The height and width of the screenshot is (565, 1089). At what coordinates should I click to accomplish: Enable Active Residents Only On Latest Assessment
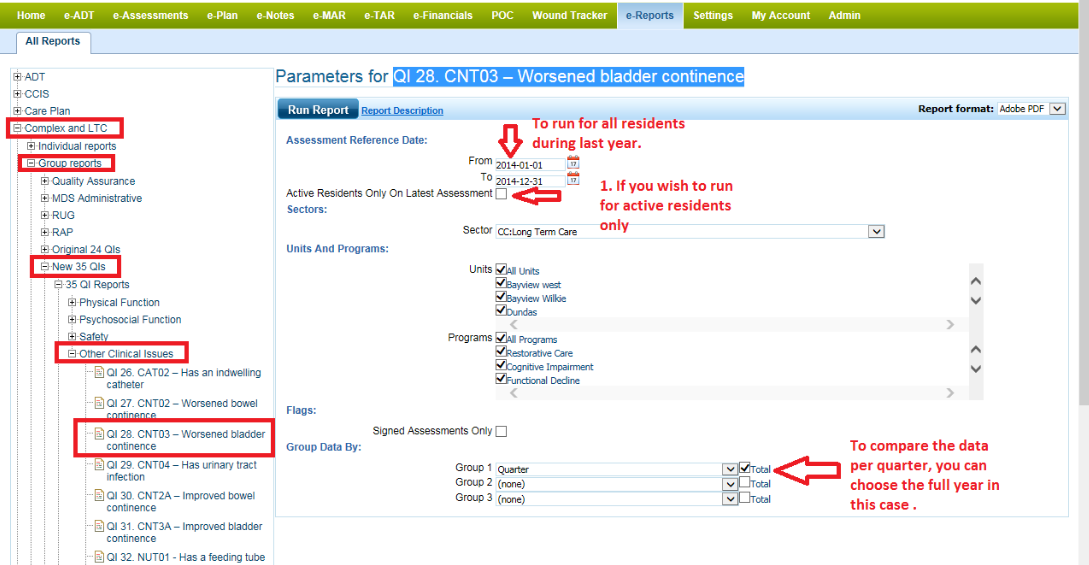pos(501,193)
